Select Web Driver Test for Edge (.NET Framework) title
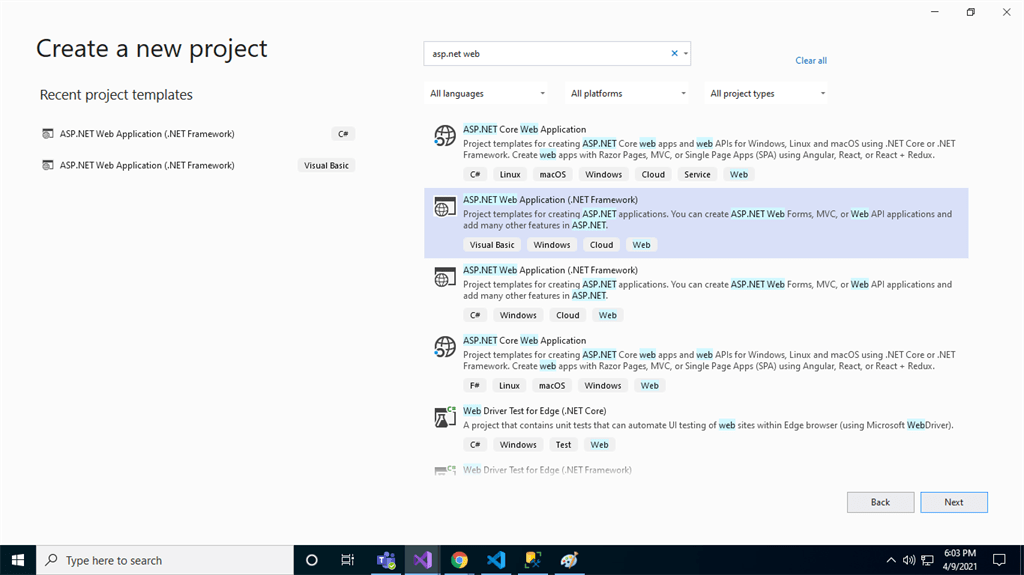1024x575 pixels. (547, 470)
